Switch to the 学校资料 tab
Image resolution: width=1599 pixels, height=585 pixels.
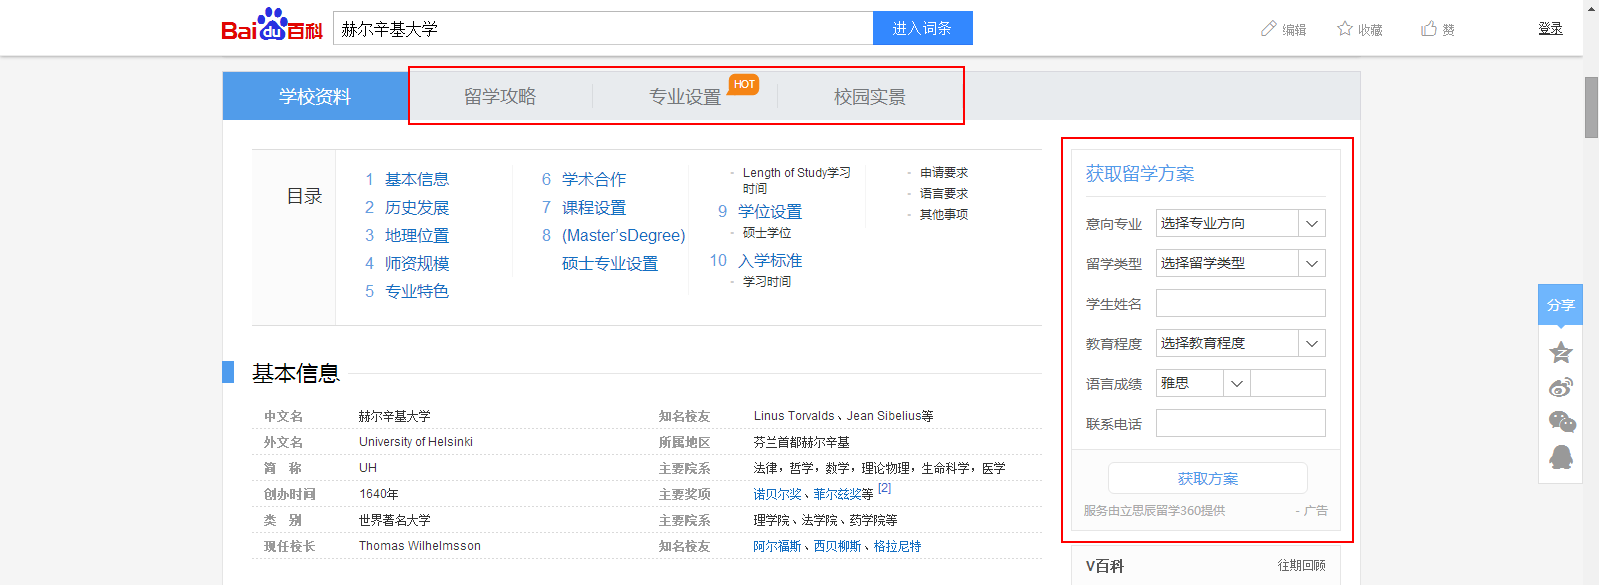pyautogui.click(x=315, y=97)
